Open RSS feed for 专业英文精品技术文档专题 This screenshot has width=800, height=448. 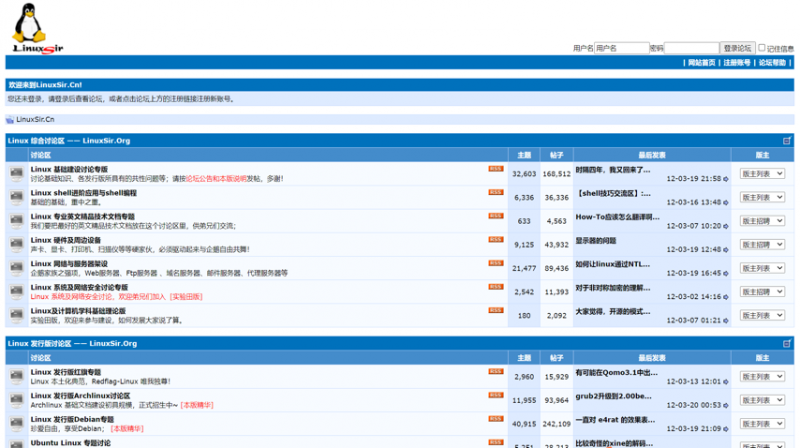[495, 216]
